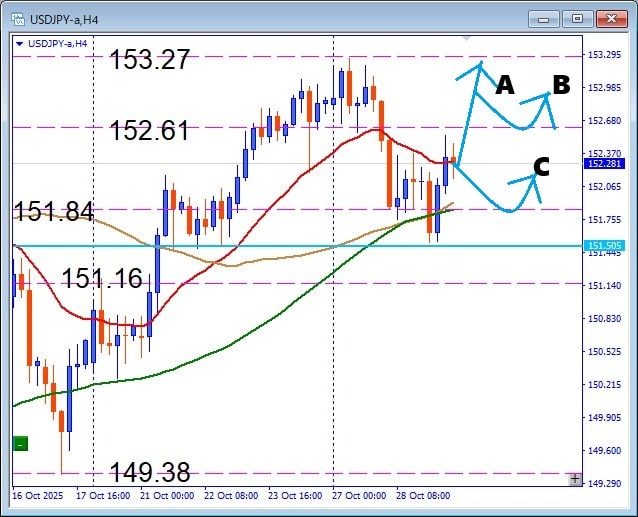Select the 153.27 price level label
Image resolution: width=638 pixels, height=517 pixels.
[x=149, y=60]
